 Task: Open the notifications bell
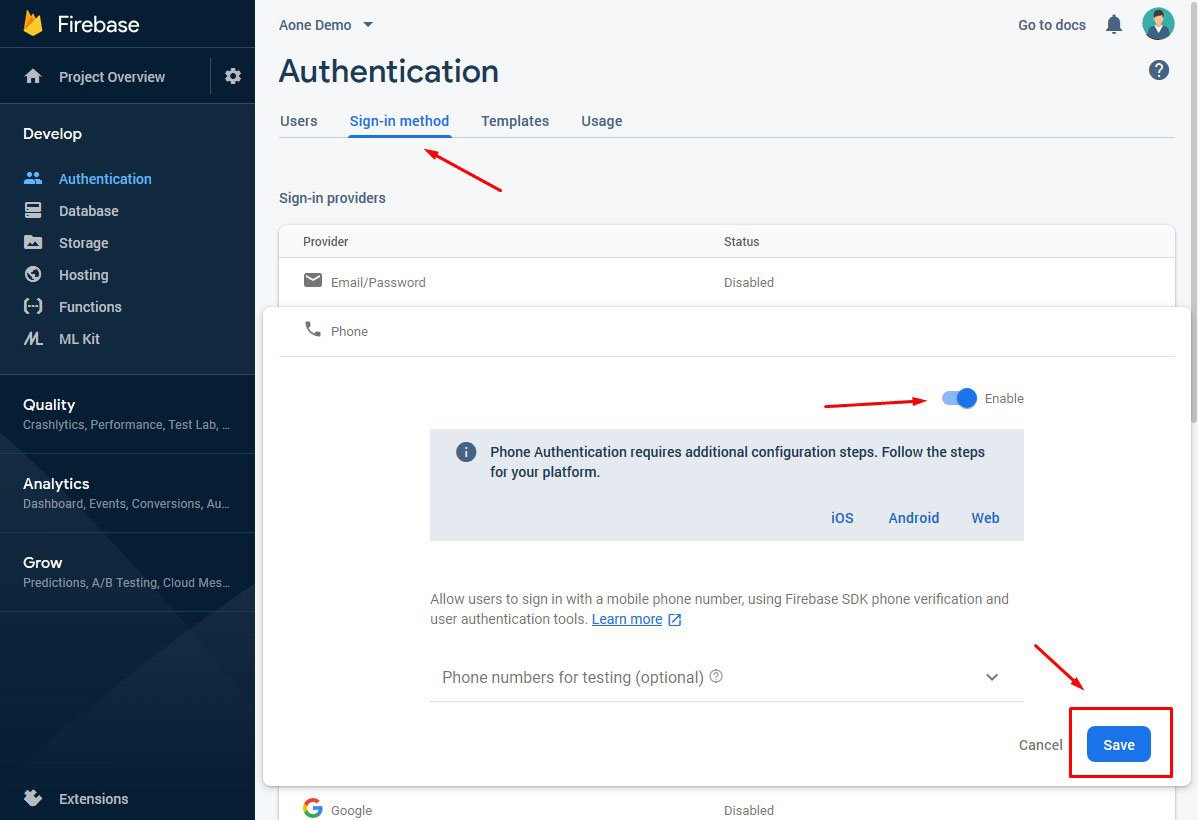pos(1114,24)
